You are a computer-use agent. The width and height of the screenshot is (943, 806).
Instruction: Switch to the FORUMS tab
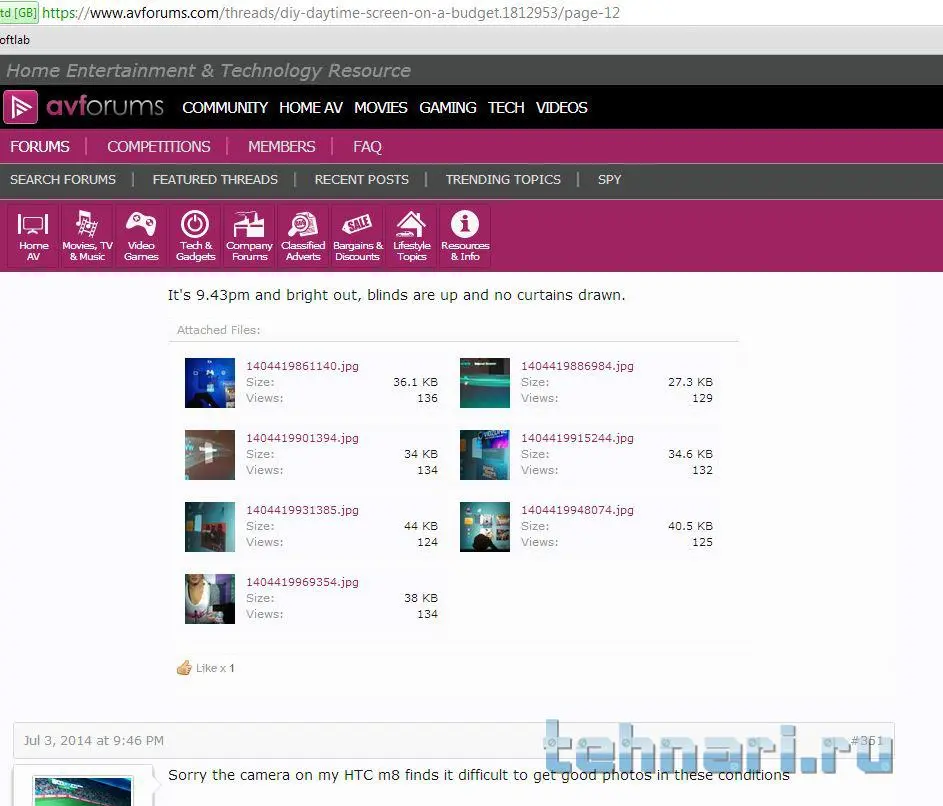(x=40, y=147)
